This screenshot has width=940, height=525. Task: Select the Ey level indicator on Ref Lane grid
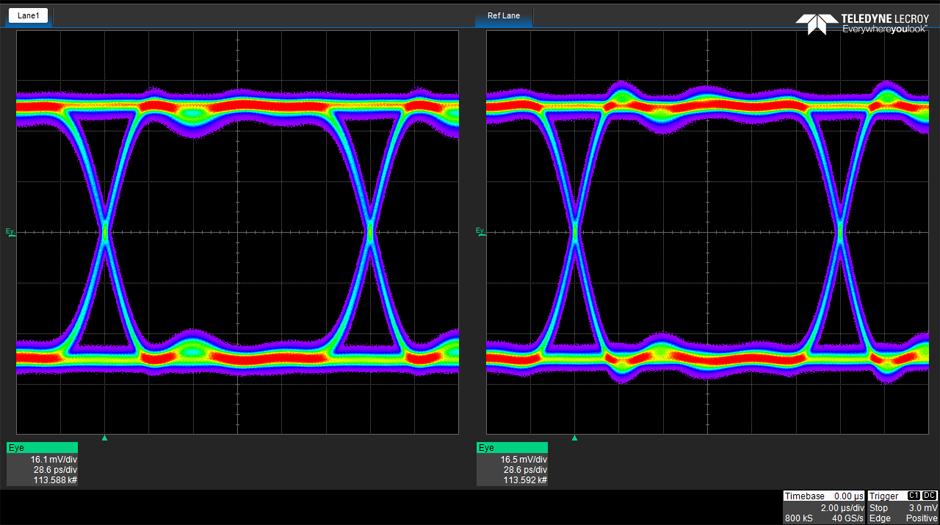(480, 232)
